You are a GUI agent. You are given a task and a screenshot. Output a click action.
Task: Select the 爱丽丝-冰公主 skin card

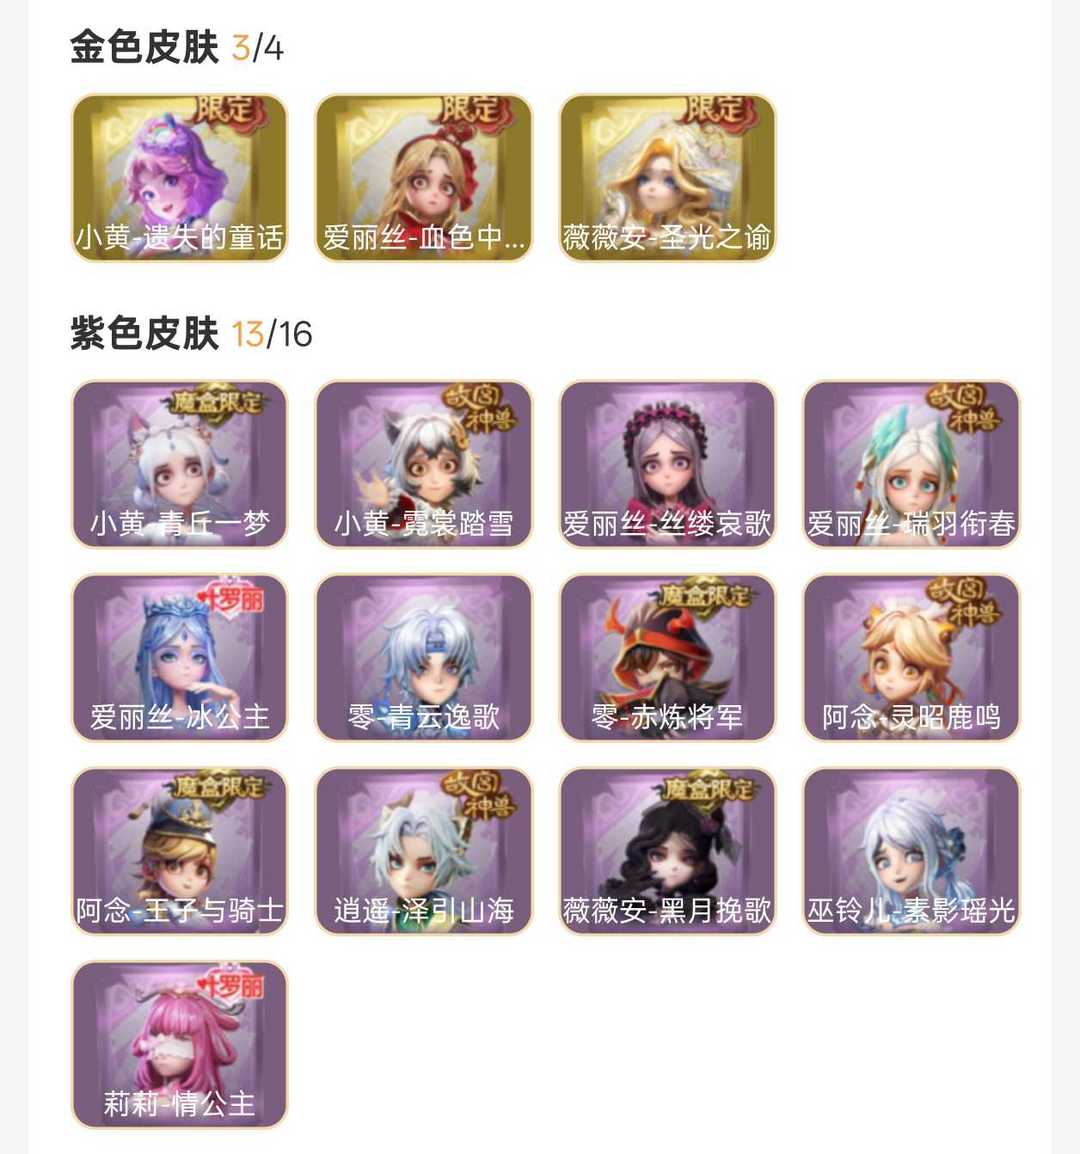[180, 657]
